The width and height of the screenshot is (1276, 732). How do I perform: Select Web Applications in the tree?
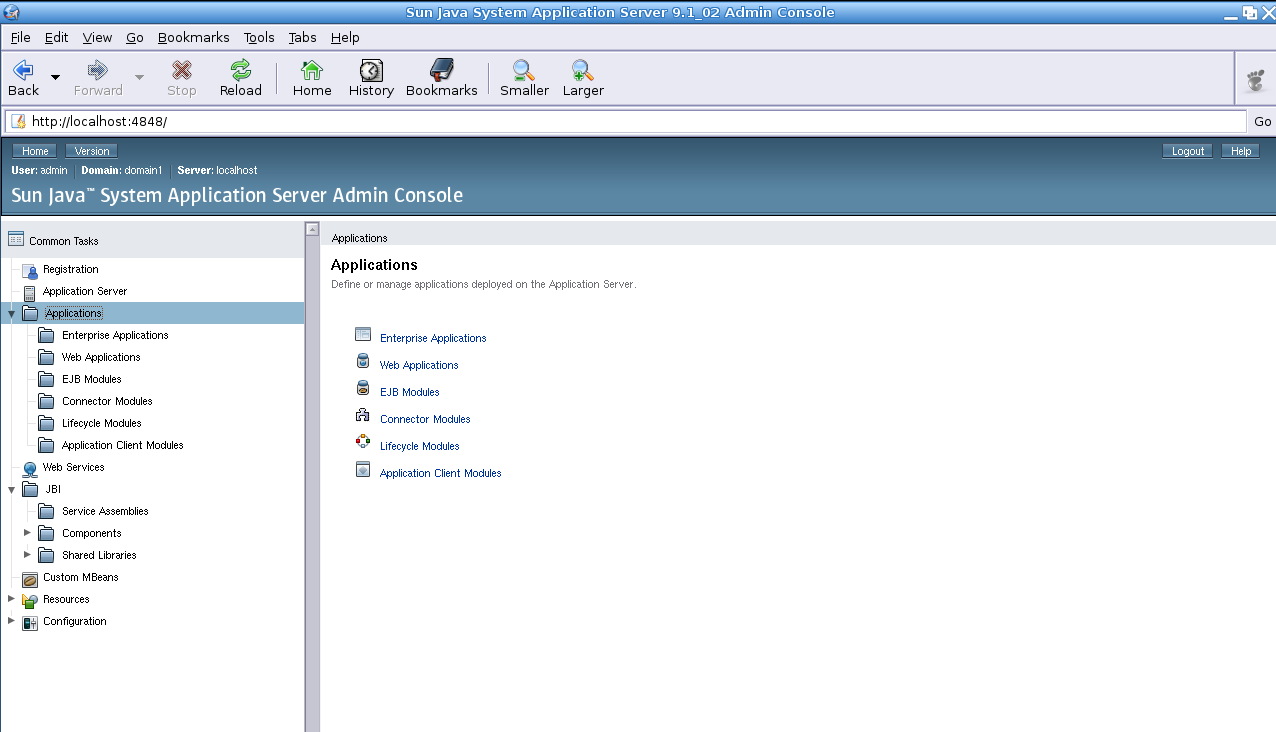101,357
